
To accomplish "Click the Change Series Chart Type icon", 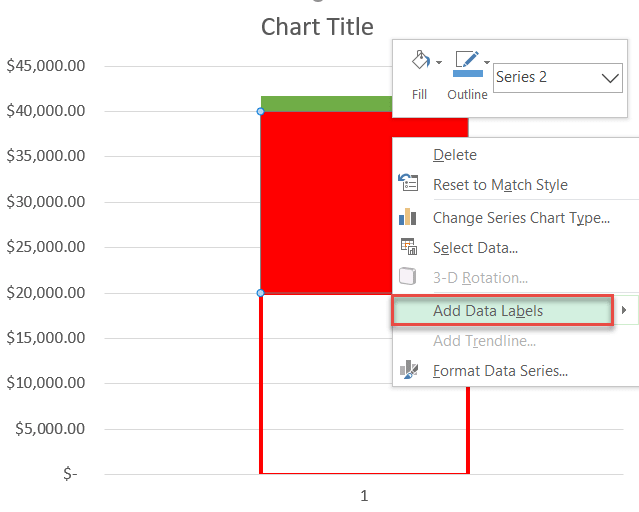I will 408,217.
